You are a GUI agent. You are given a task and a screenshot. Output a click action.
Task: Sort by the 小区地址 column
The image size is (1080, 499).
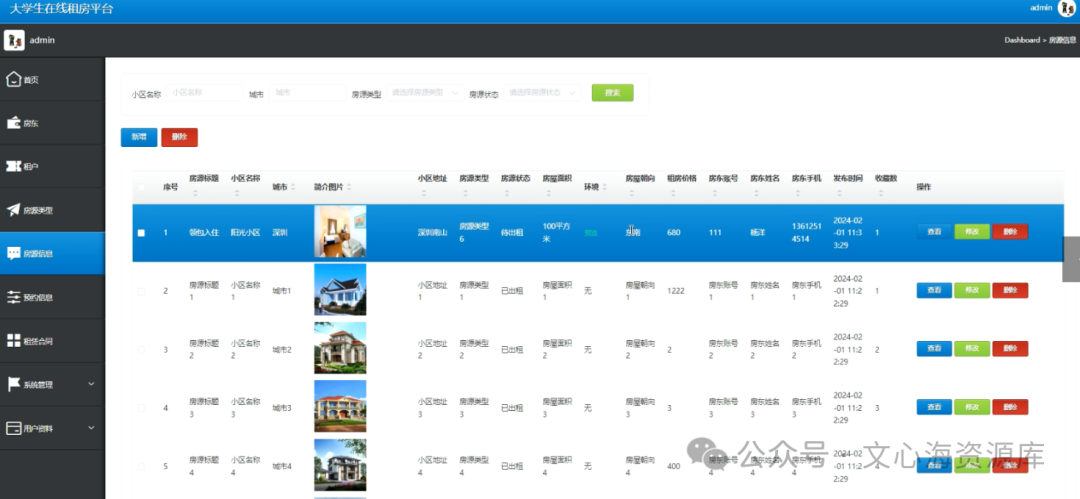(x=423, y=194)
